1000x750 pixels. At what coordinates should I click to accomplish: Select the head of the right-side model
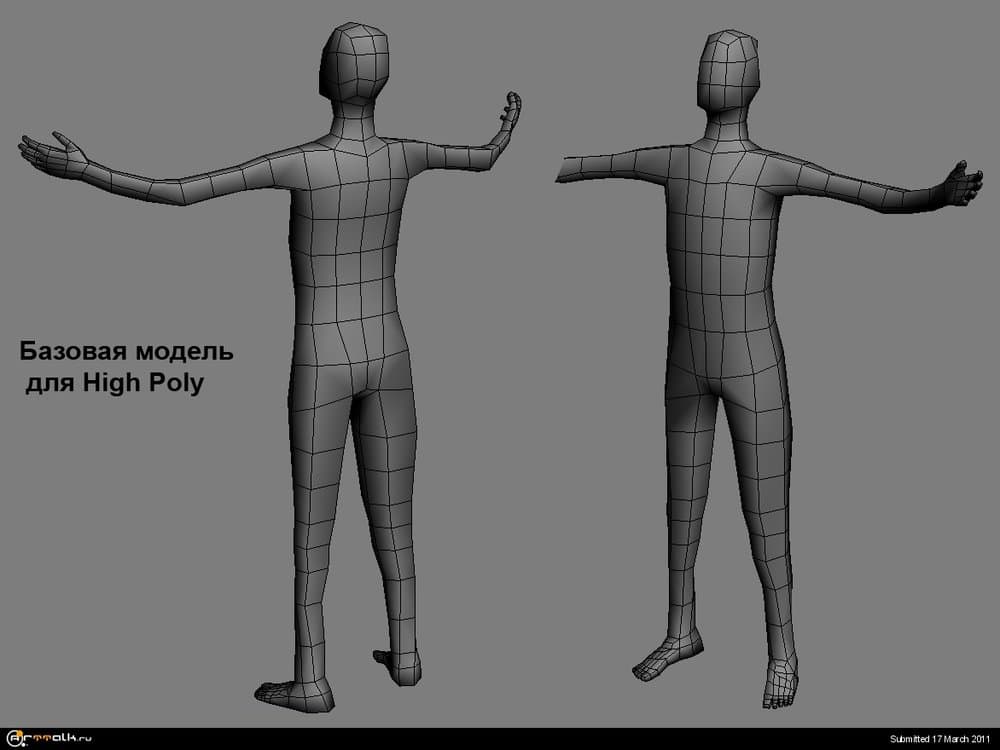pos(729,74)
